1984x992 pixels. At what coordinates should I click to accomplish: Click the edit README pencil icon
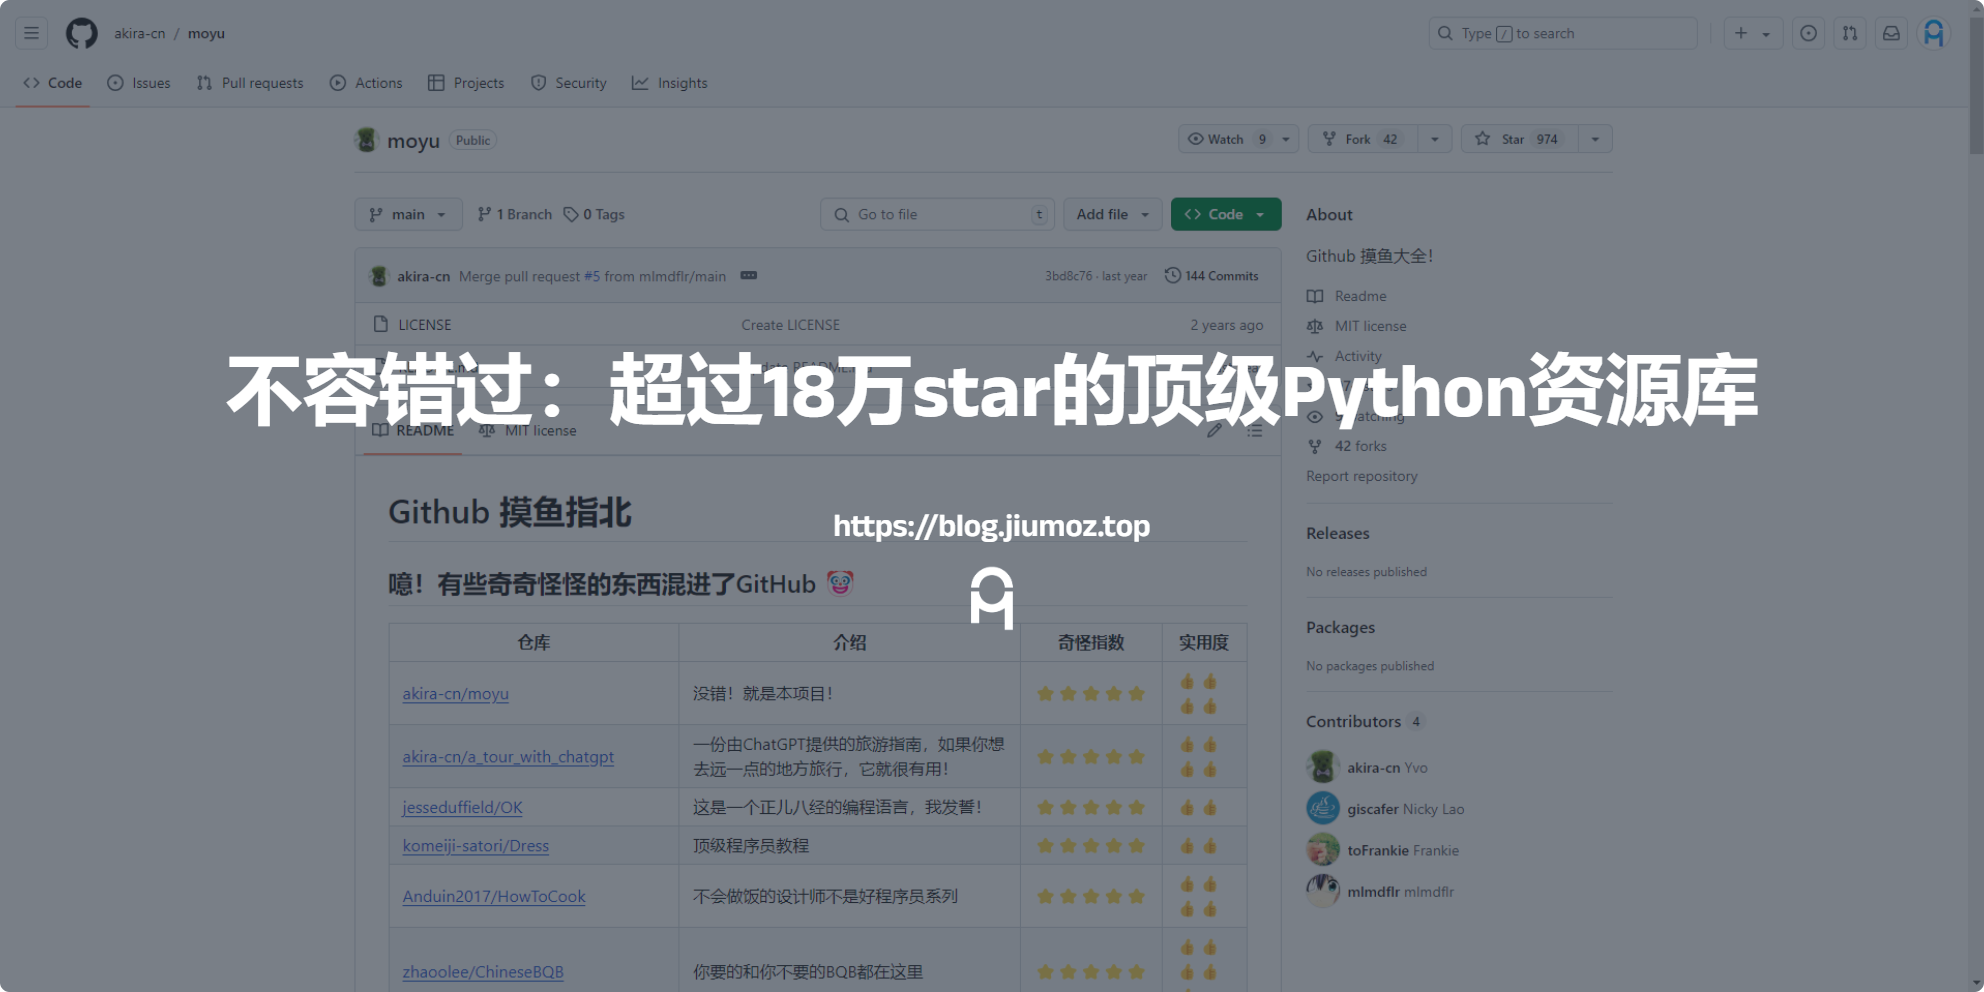(1214, 431)
